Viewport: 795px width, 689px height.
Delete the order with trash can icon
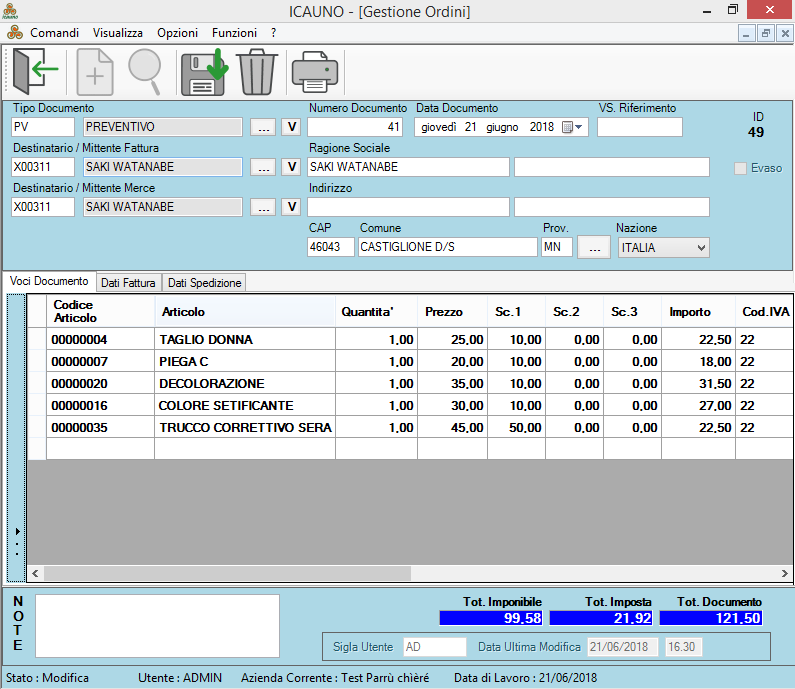click(257, 71)
